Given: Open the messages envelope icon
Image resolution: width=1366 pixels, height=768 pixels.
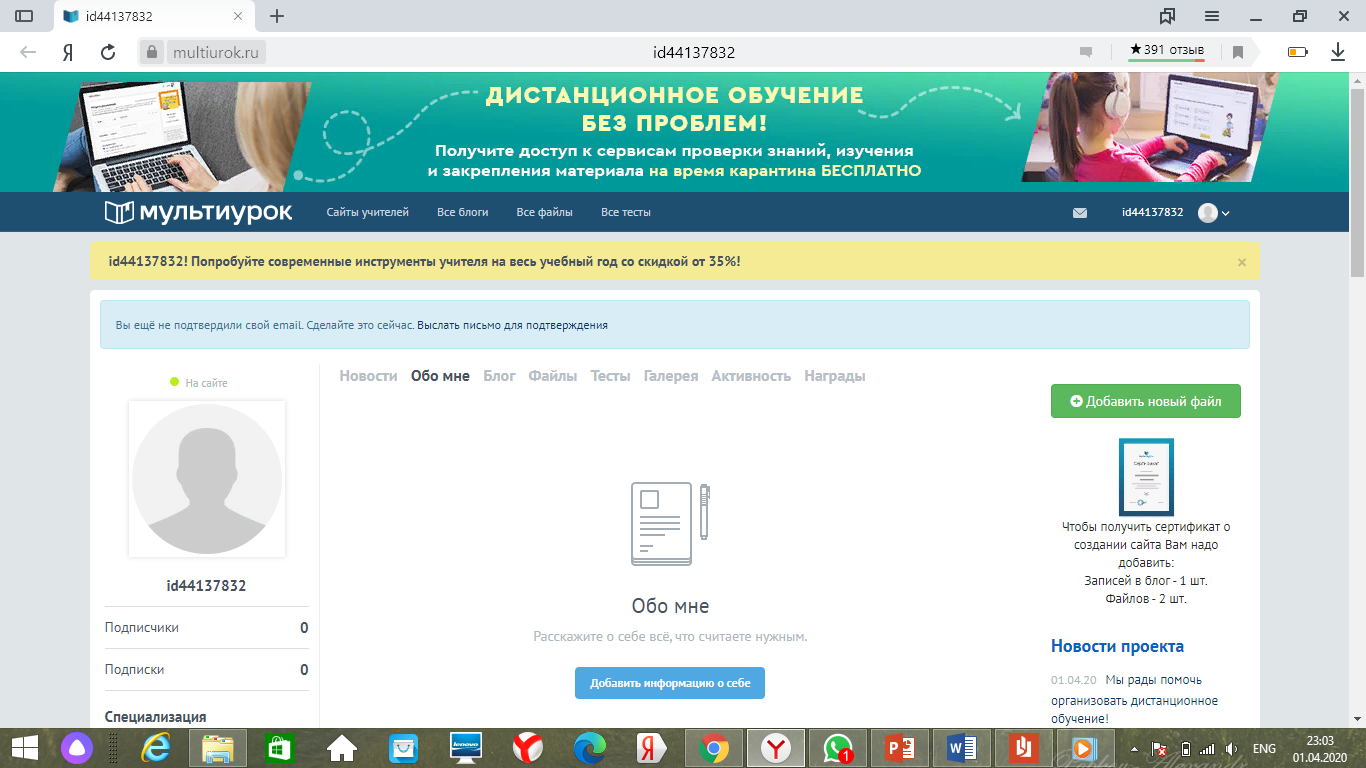Looking at the screenshot, I should (x=1080, y=213).
